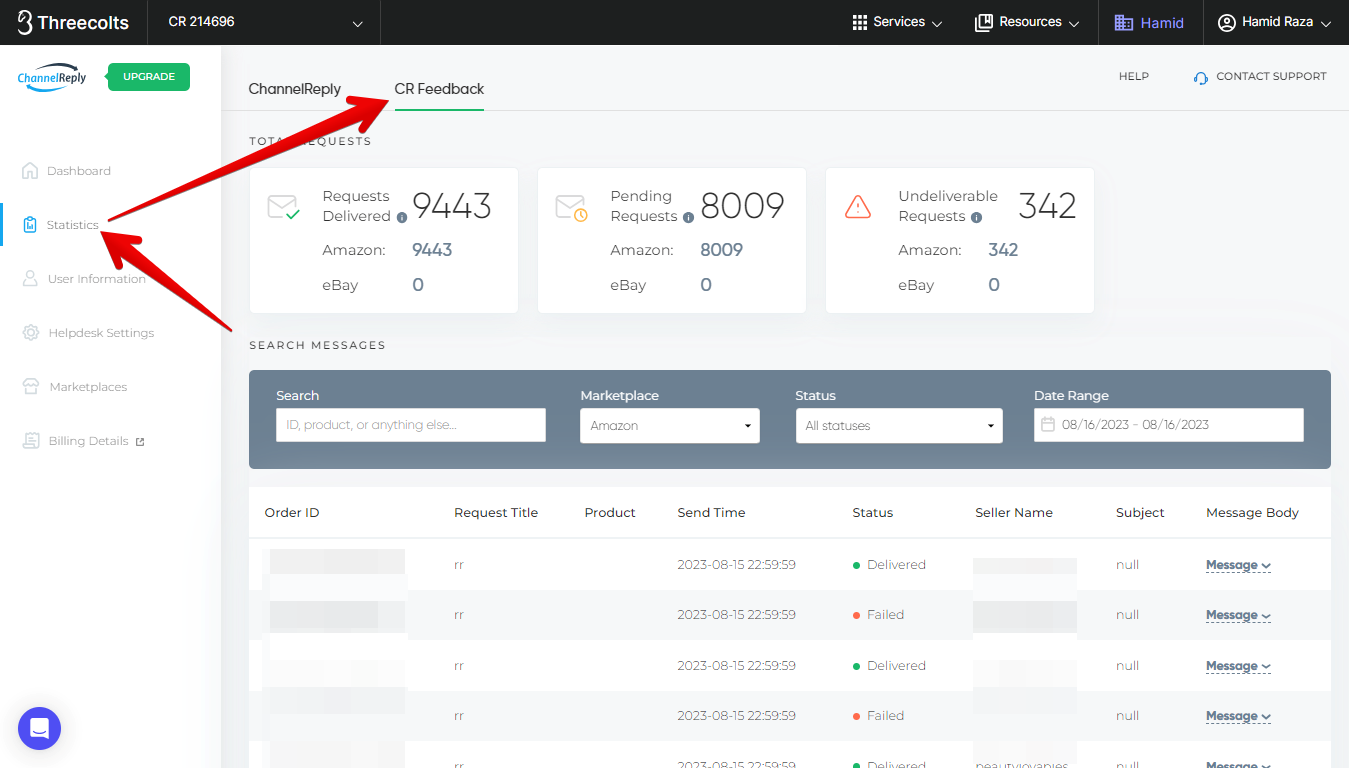Open the Status All statuses dropdown
1349x768 pixels.
coord(899,426)
